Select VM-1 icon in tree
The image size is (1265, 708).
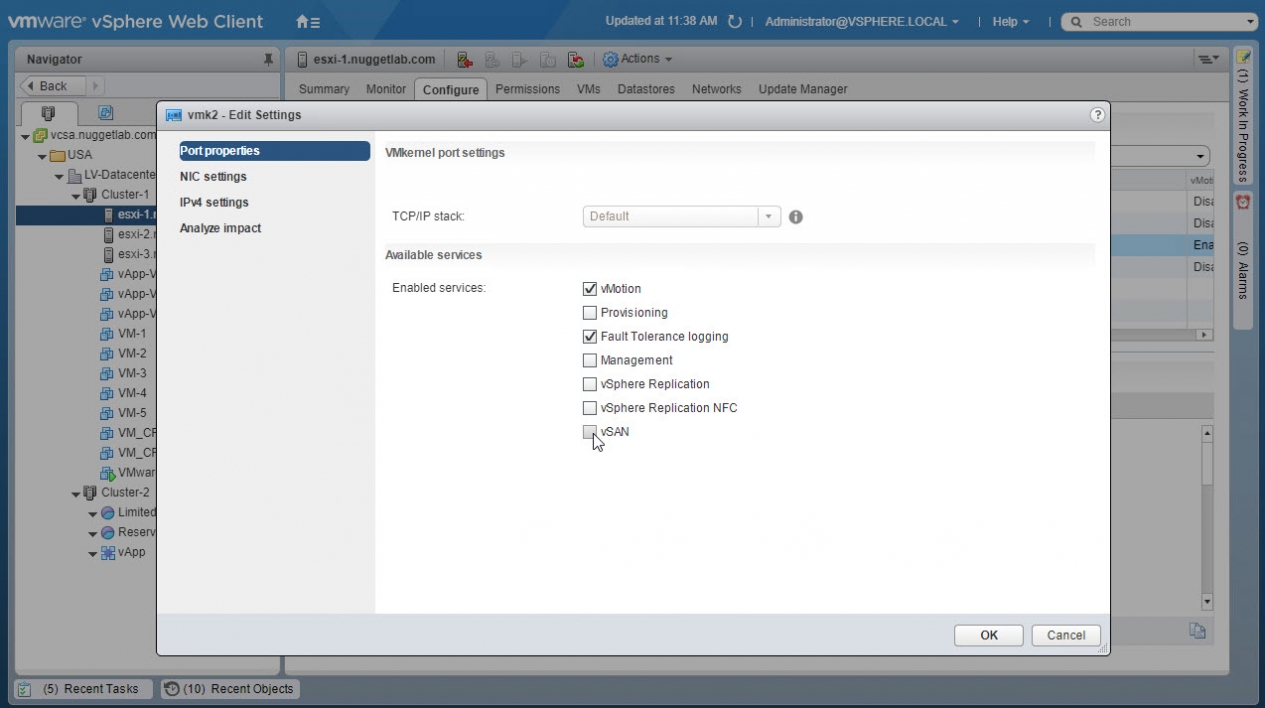click(x=107, y=333)
